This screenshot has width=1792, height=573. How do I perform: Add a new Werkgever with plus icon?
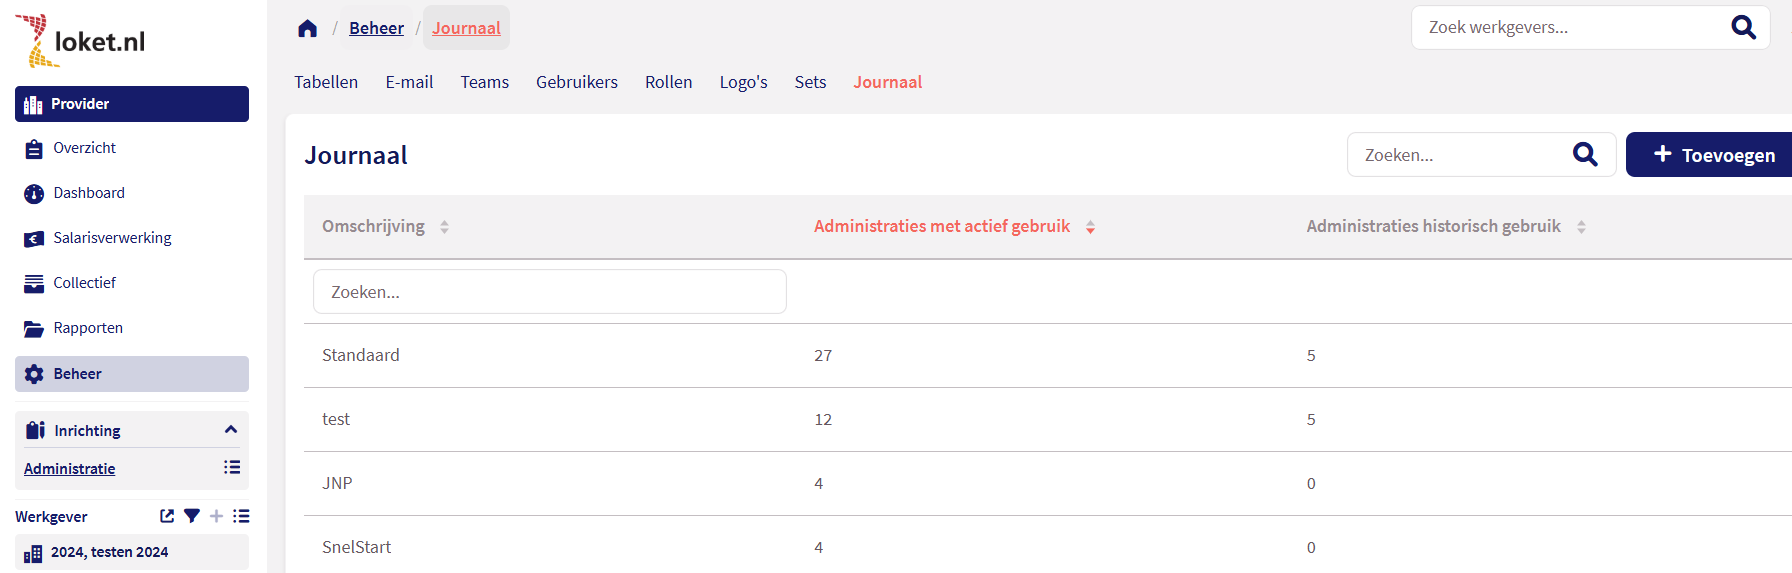pos(216,516)
